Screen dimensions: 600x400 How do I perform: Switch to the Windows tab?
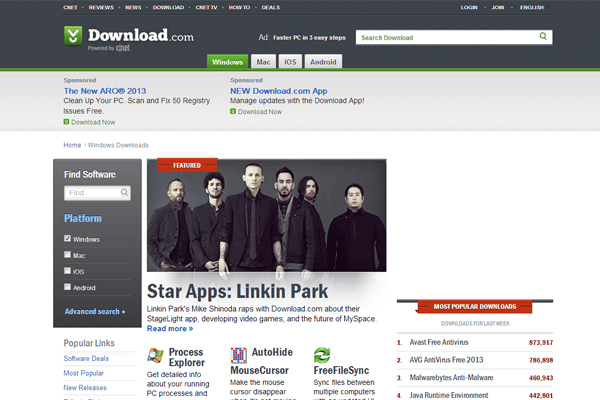pos(227,62)
